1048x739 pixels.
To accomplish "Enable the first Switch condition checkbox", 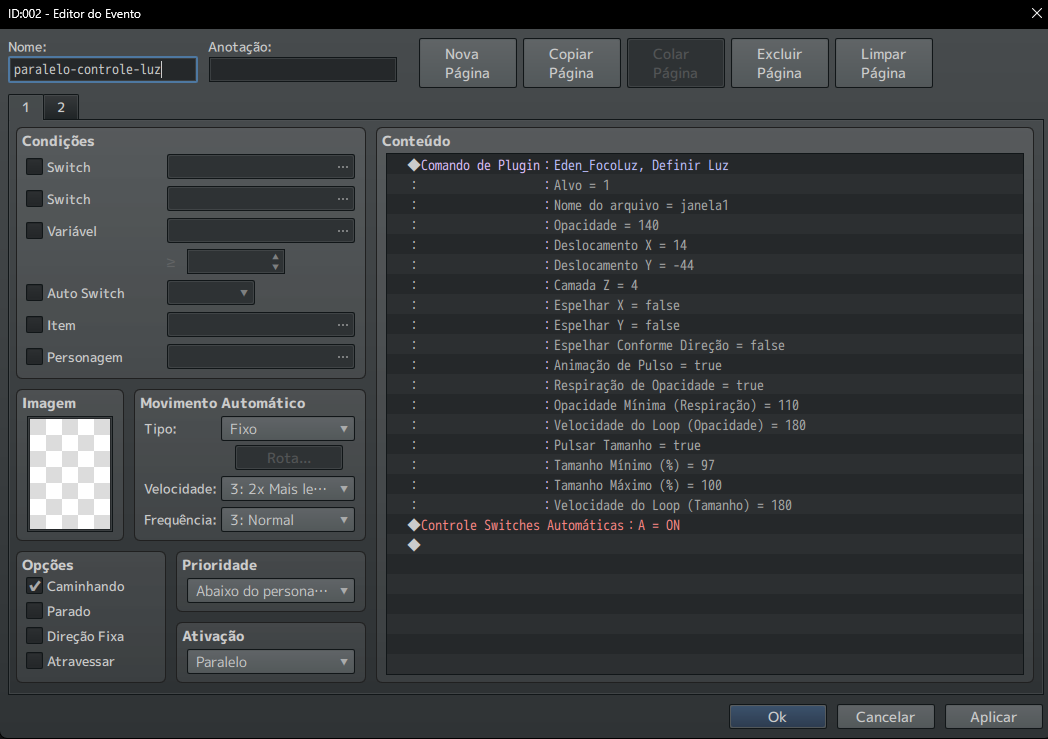I will (x=34, y=166).
